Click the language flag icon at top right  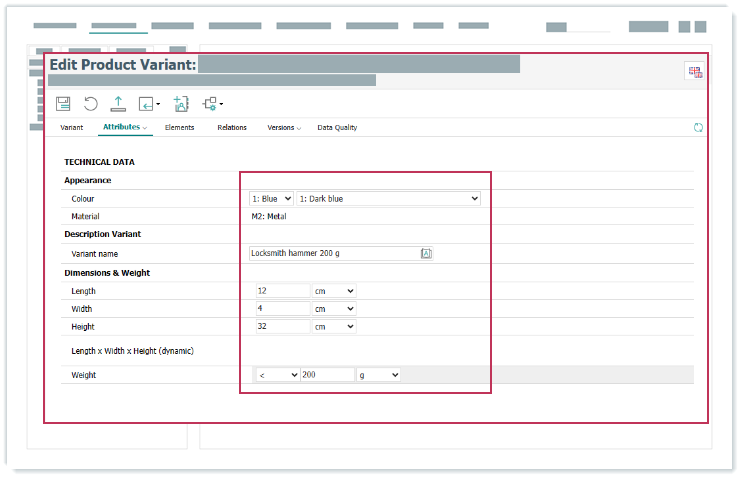click(695, 71)
